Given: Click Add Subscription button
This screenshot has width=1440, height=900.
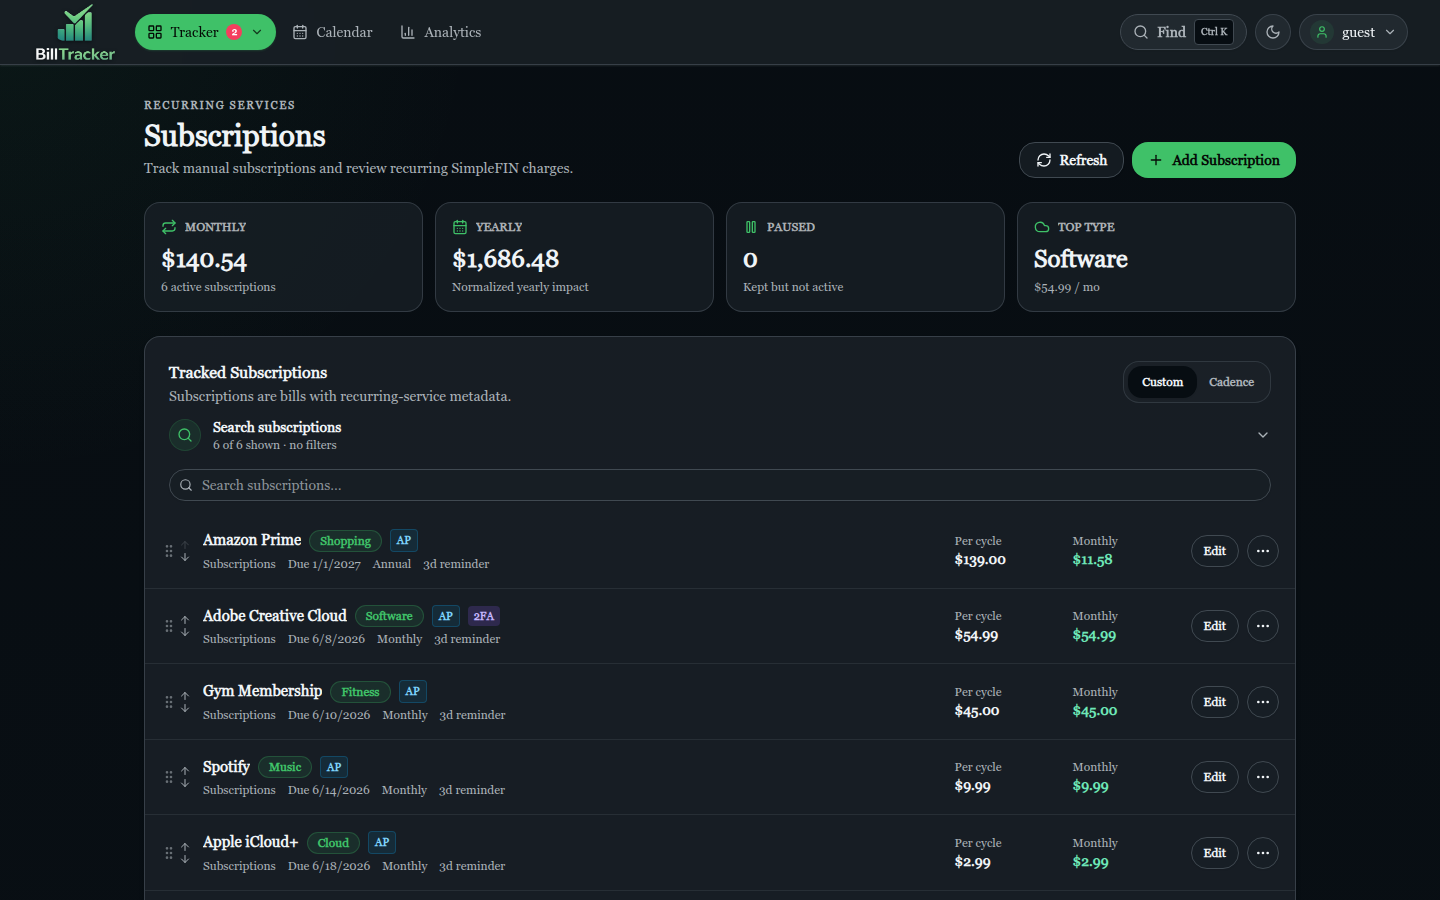Looking at the screenshot, I should click(x=1214, y=160).
